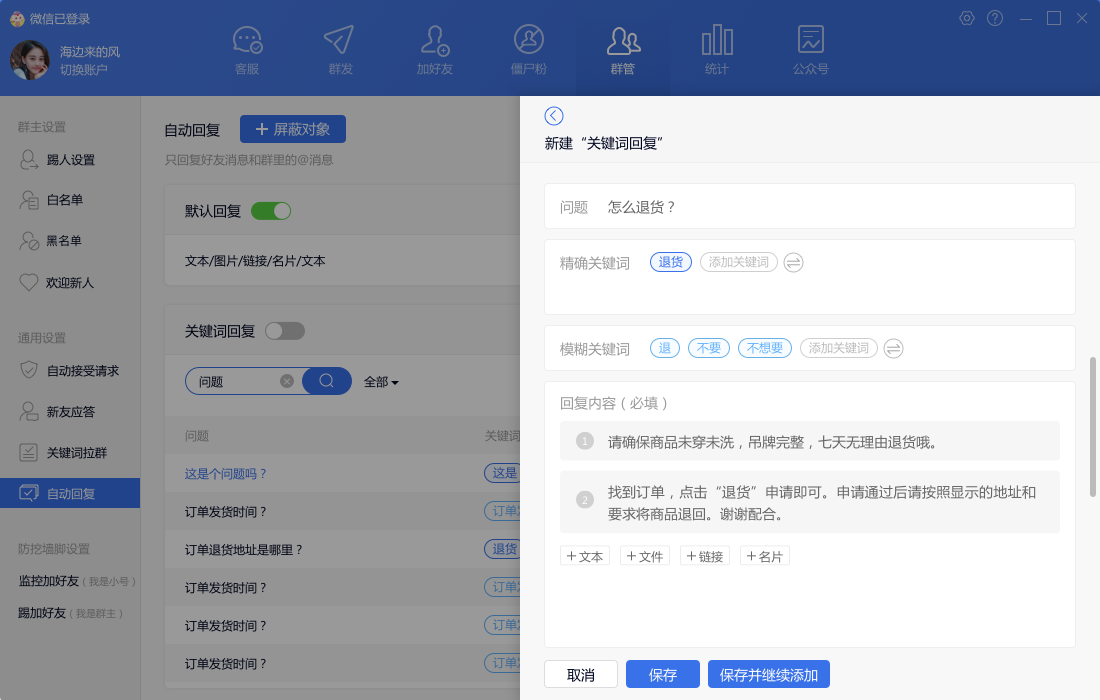Click the swap icon beside 精确关键词

(793, 262)
